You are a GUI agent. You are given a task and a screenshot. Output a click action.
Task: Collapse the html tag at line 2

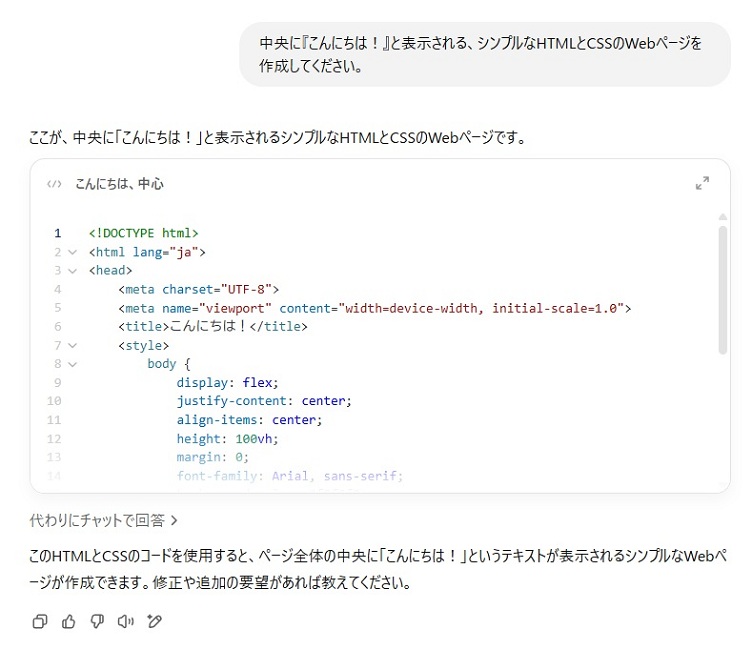(x=72, y=252)
